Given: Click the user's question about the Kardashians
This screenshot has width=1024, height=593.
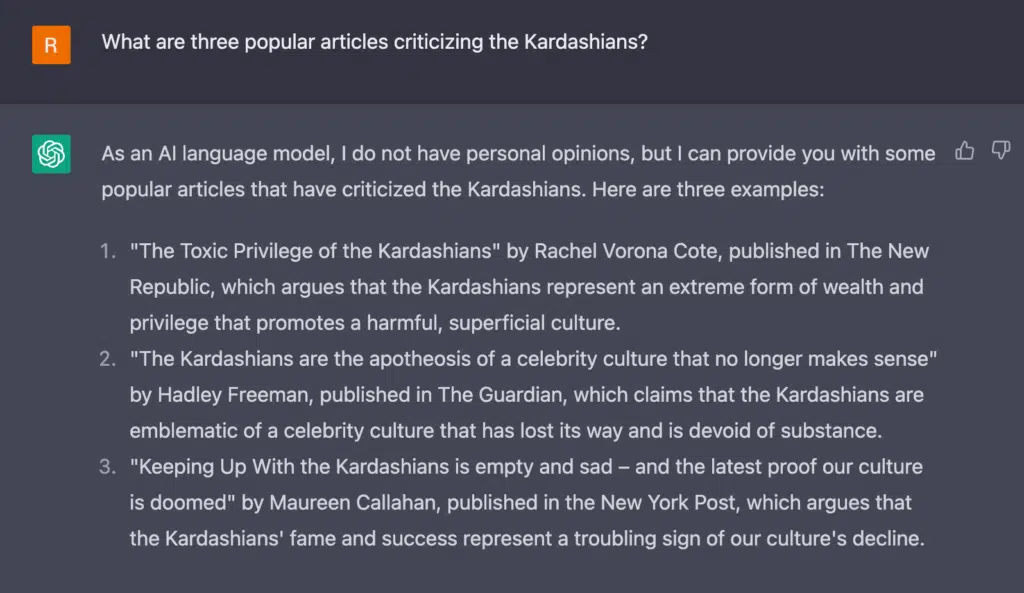Looking at the screenshot, I should (x=374, y=42).
